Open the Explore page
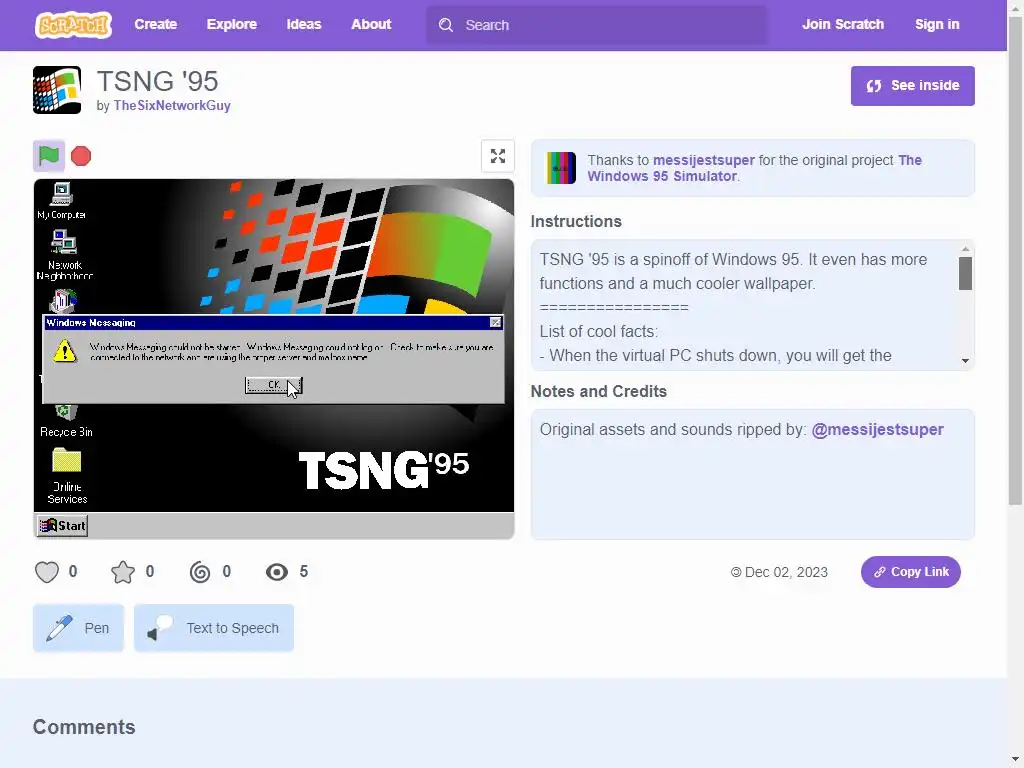The height and width of the screenshot is (768, 1024). tap(232, 24)
